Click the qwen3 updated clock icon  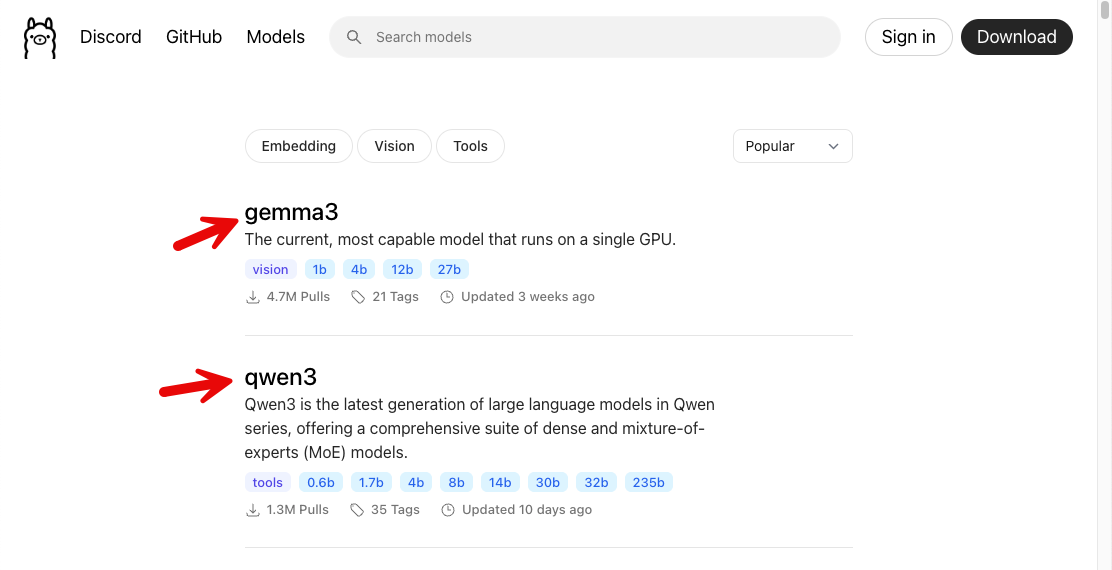coord(448,510)
